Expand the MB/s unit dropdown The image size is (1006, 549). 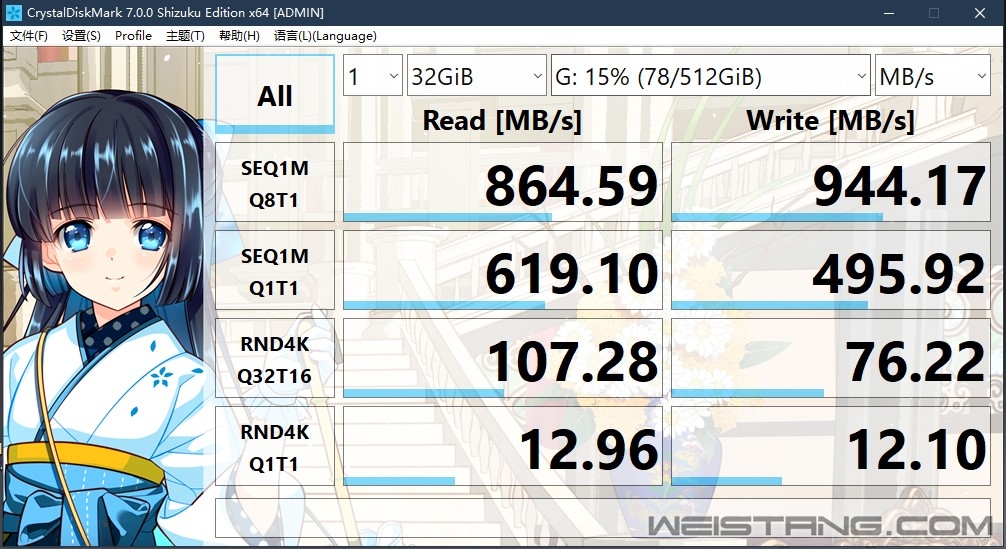[x=933, y=76]
